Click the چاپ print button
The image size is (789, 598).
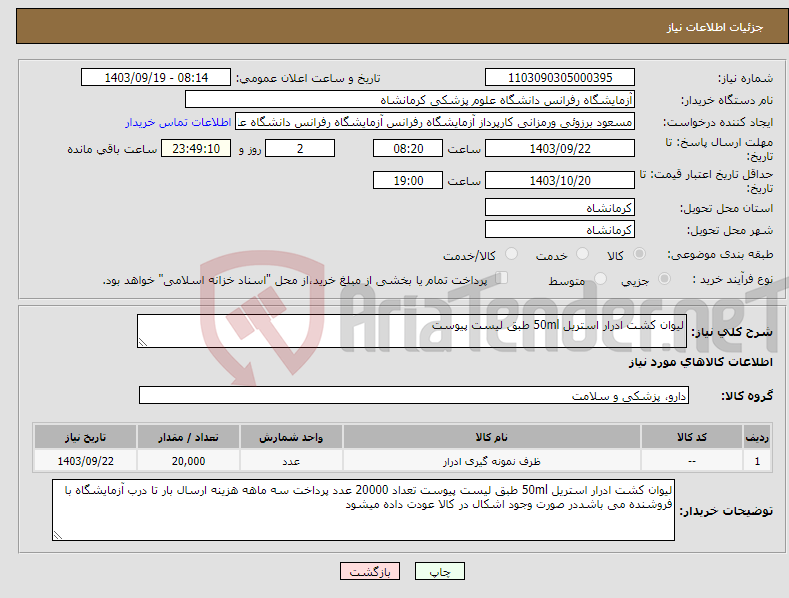click(x=439, y=571)
